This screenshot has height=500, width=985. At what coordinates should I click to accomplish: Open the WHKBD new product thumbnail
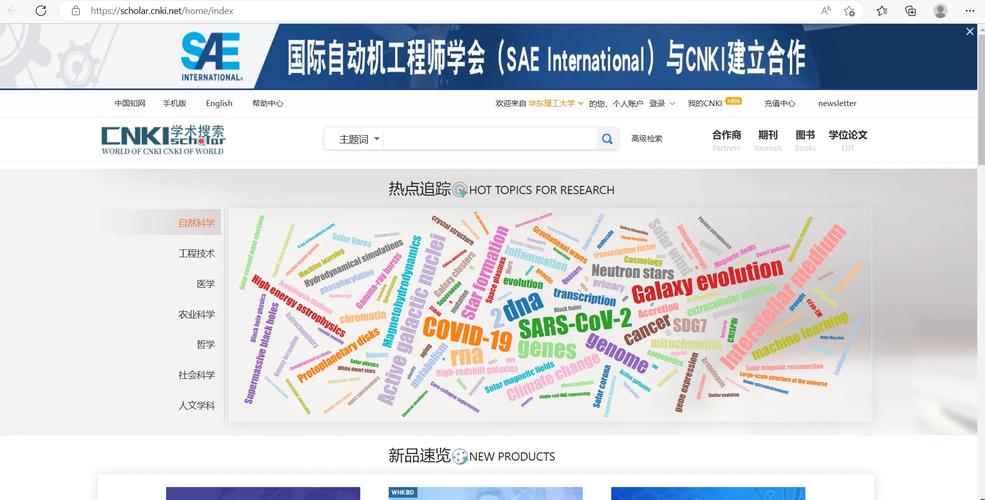click(x=486, y=493)
